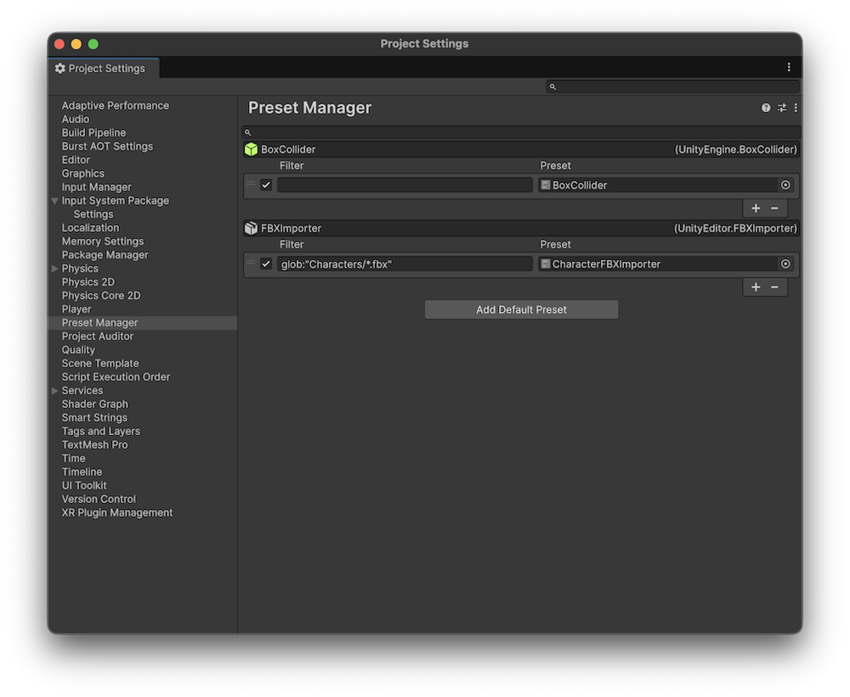This screenshot has height=697, width=850.
Task: Click the empty BoxCollider filter field
Action: tap(404, 185)
